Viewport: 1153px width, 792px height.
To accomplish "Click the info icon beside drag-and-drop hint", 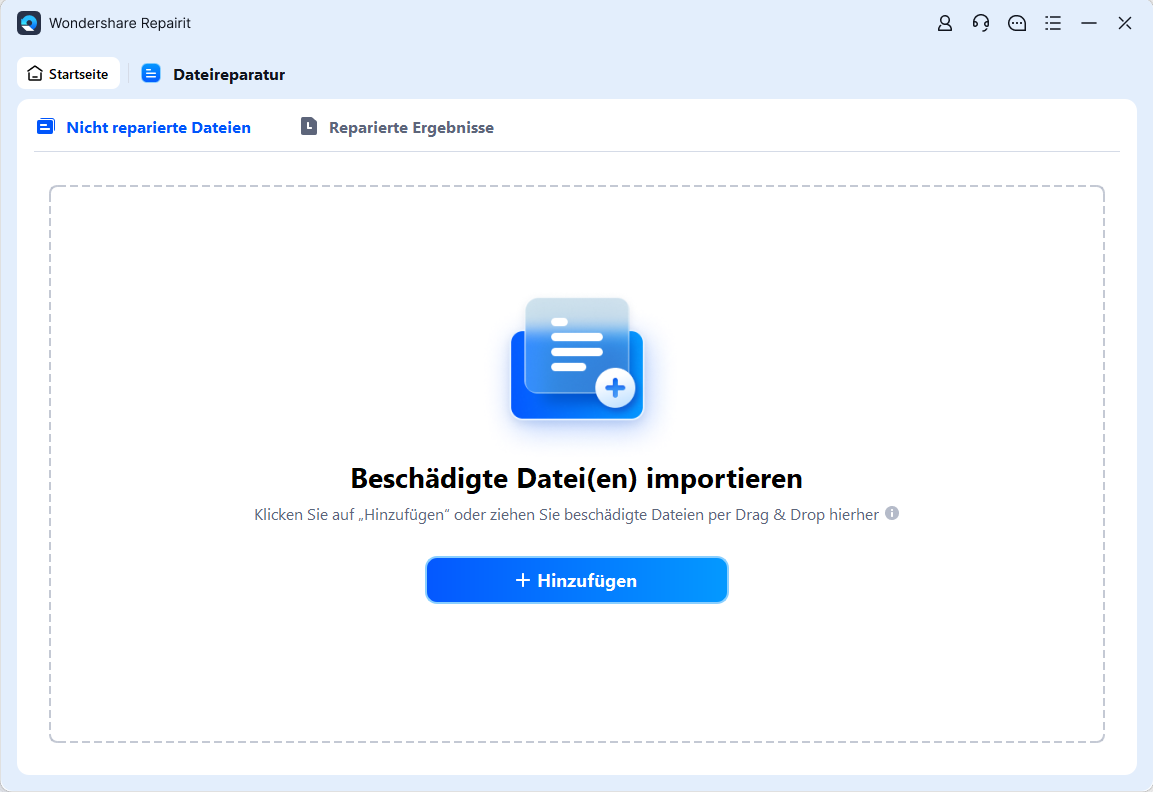I will tap(892, 513).
